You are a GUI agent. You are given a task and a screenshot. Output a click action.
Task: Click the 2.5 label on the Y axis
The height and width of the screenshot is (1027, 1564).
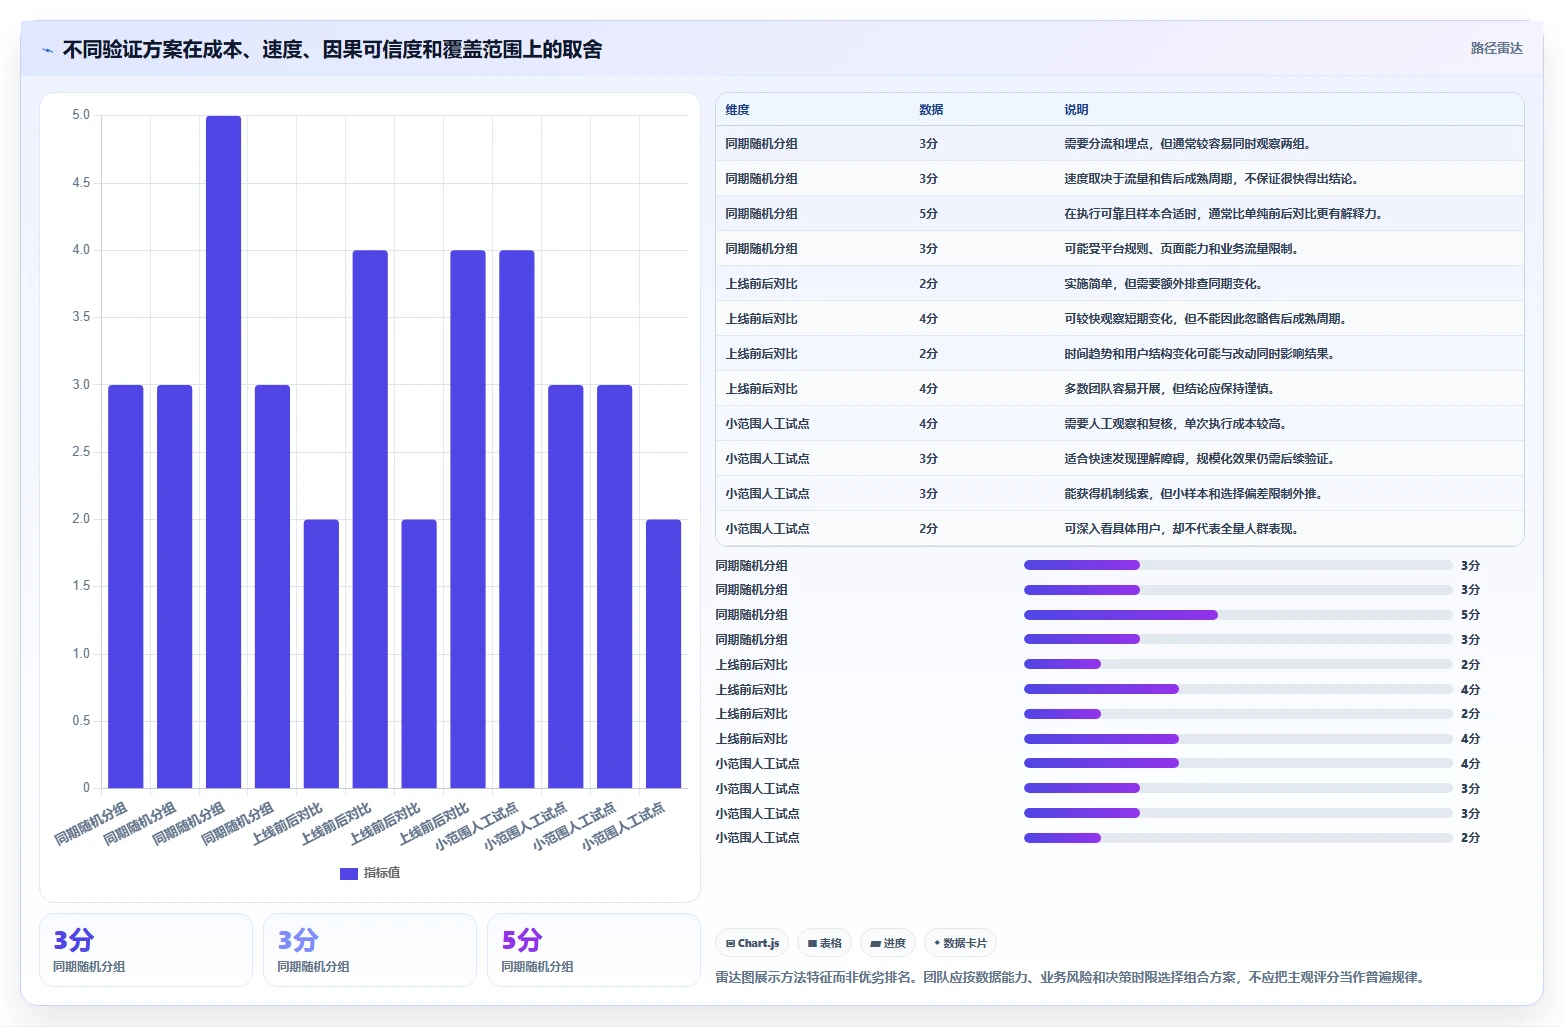pyautogui.click(x=81, y=452)
